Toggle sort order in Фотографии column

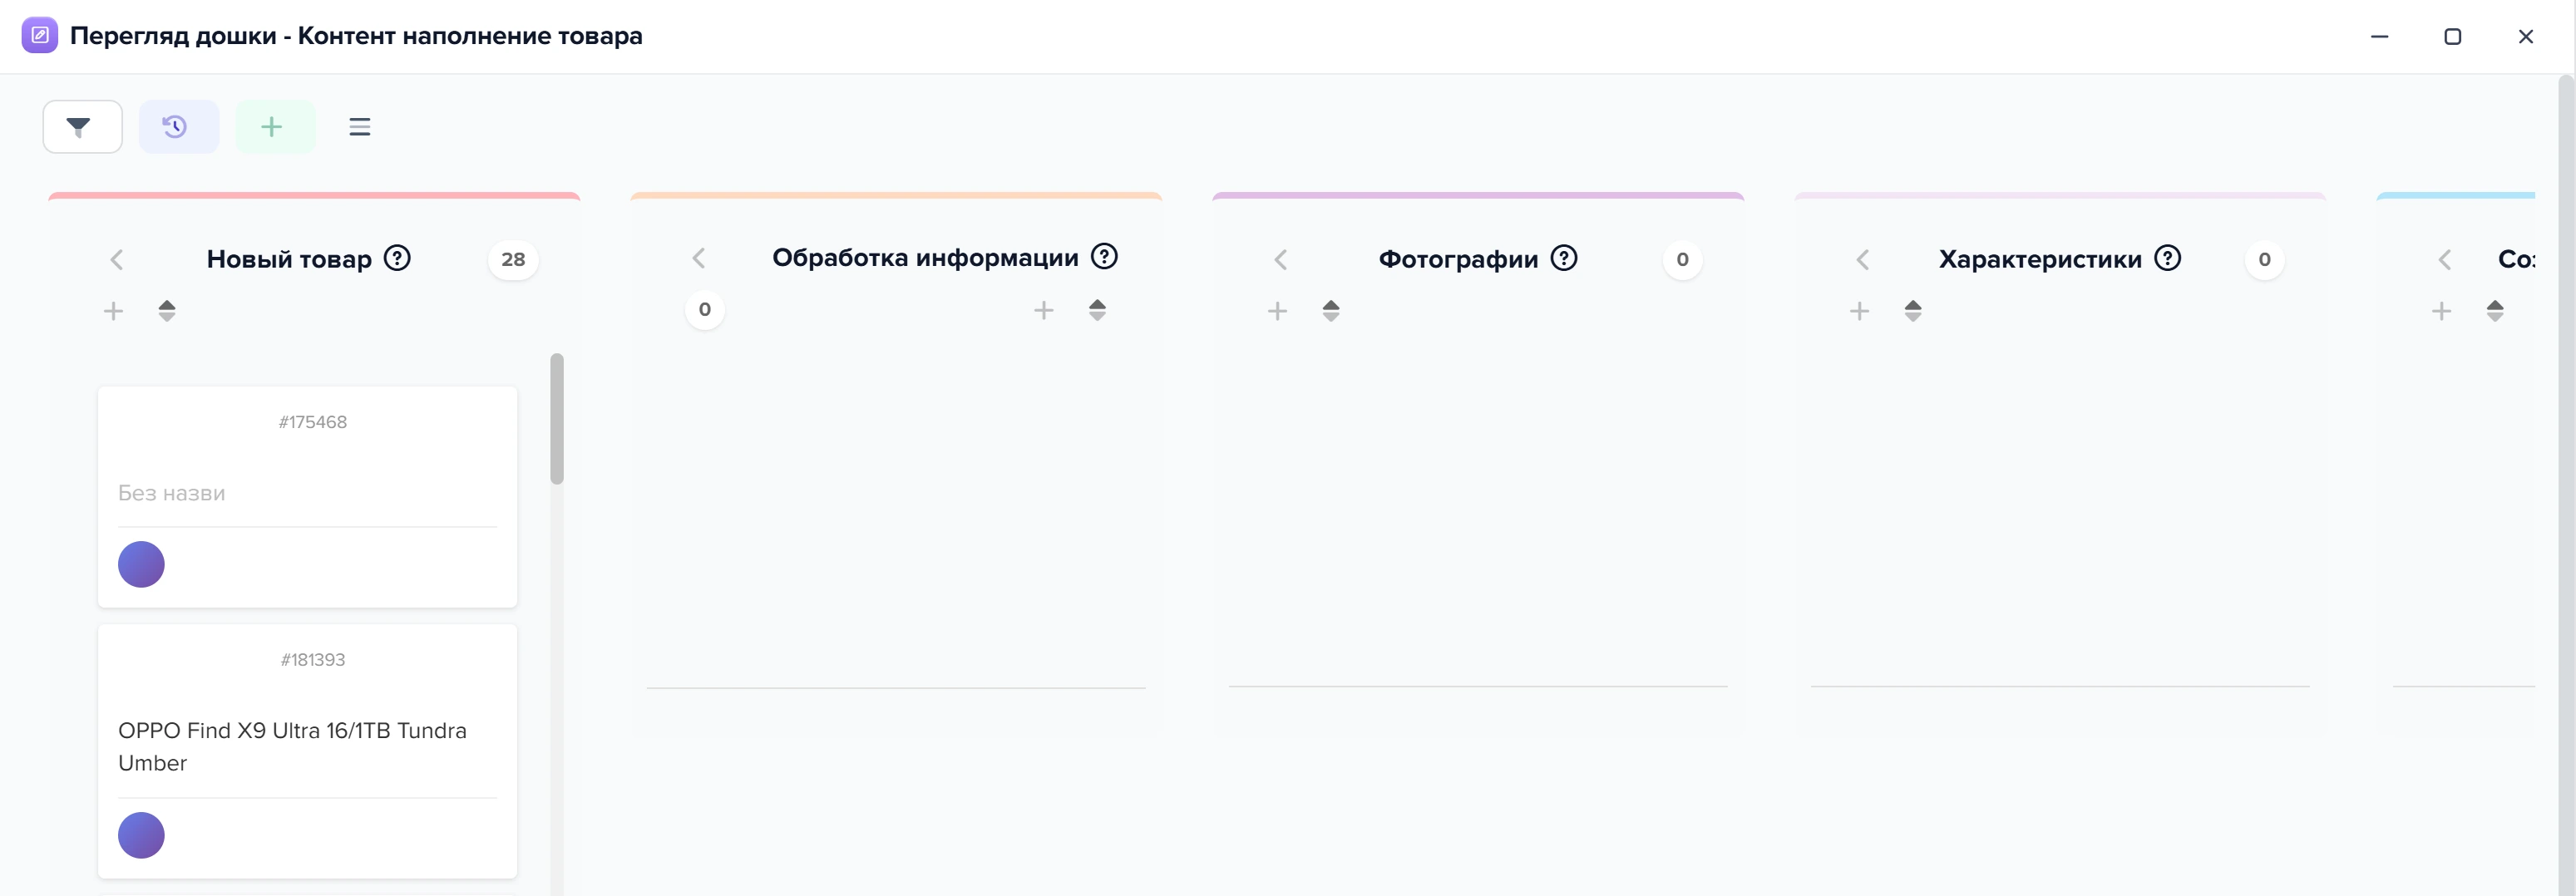tap(1331, 311)
